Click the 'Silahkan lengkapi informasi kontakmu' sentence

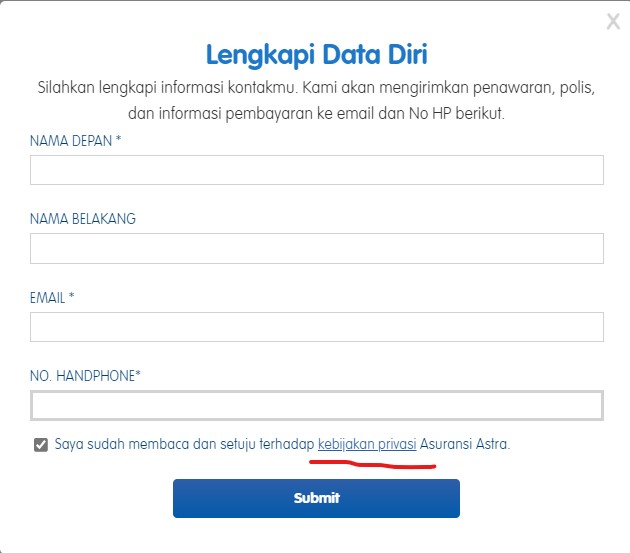[167, 88]
